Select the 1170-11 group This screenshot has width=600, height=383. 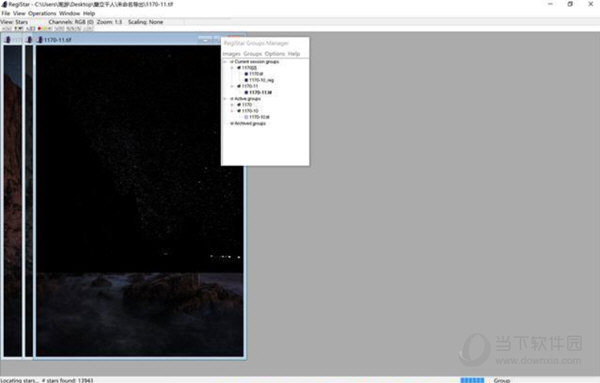pyautogui.click(x=250, y=86)
